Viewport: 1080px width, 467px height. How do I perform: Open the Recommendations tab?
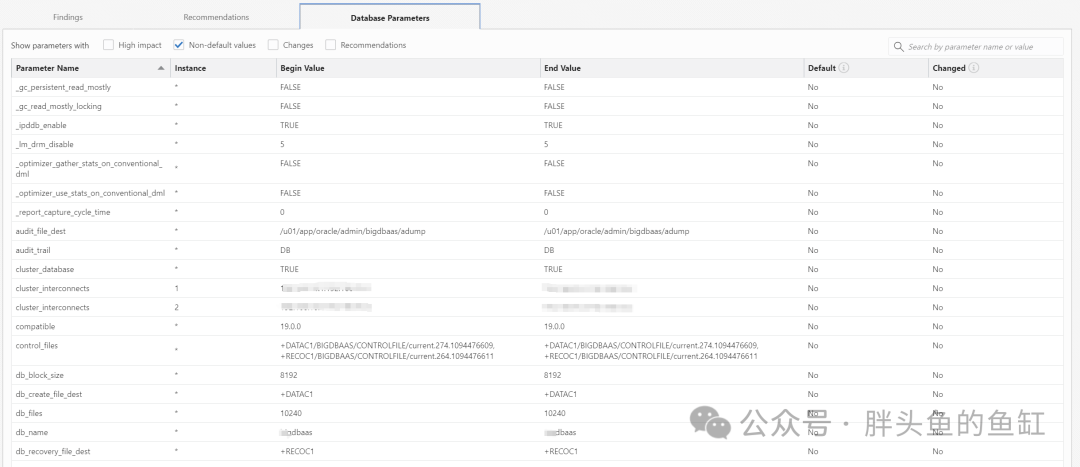coord(216,17)
